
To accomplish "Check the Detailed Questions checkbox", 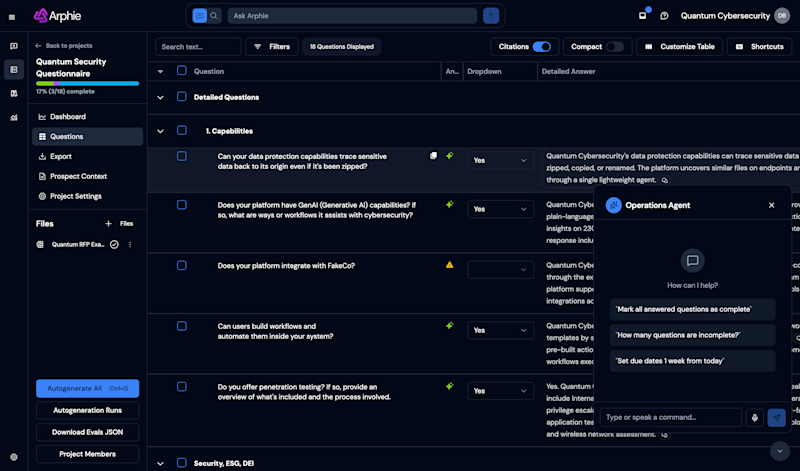I will click(182, 96).
